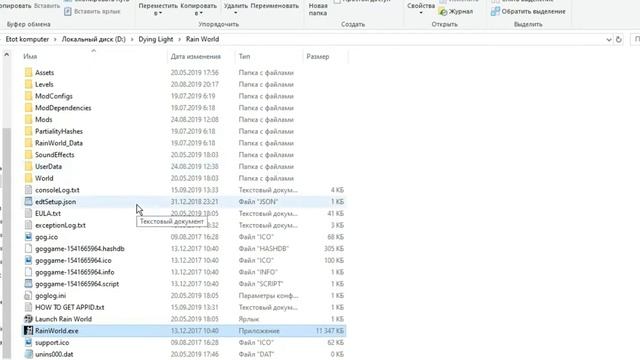Select the goggame-1541665964.info file name
Image resolution: width=640 pixels, height=360 pixels.
[x=75, y=273]
